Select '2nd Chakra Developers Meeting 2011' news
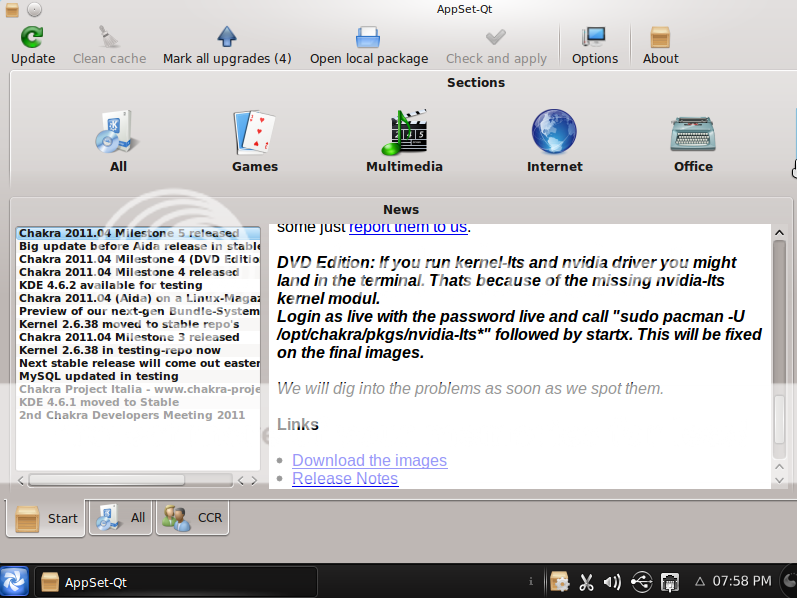This screenshot has width=797, height=598. tap(138, 415)
